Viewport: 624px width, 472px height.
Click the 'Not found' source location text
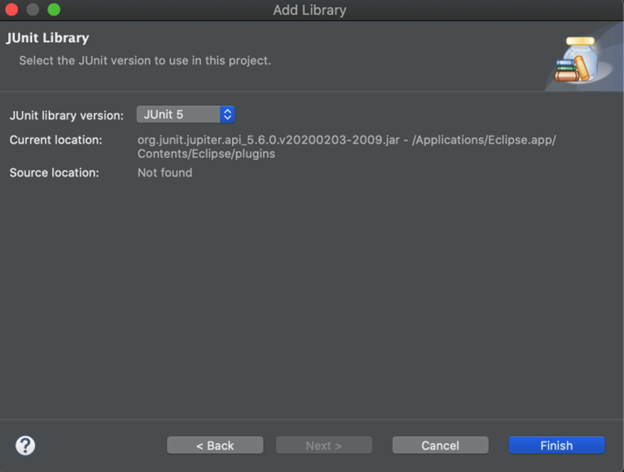[x=165, y=173]
